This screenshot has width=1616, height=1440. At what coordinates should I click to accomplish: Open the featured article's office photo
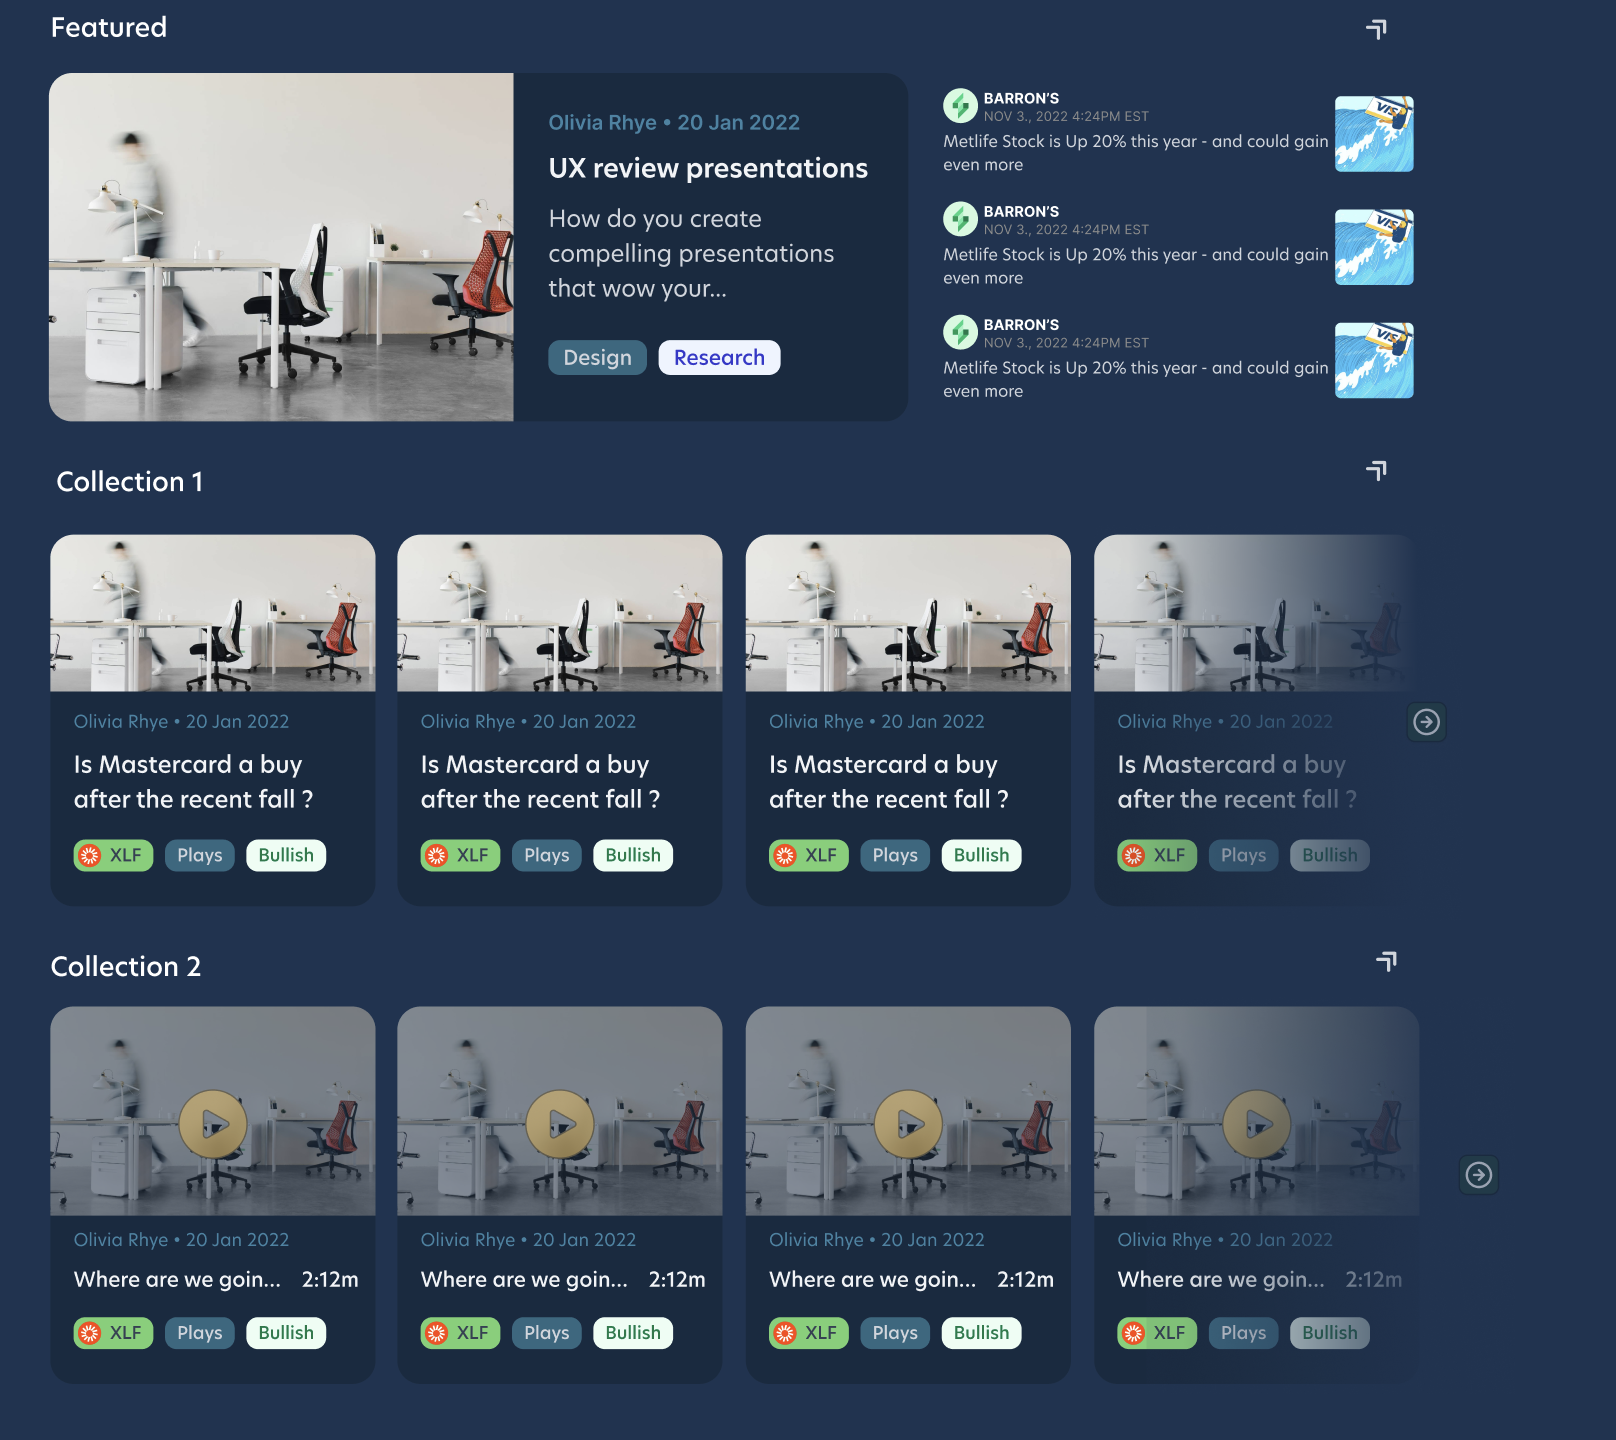pyautogui.click(x=281, y=247)
